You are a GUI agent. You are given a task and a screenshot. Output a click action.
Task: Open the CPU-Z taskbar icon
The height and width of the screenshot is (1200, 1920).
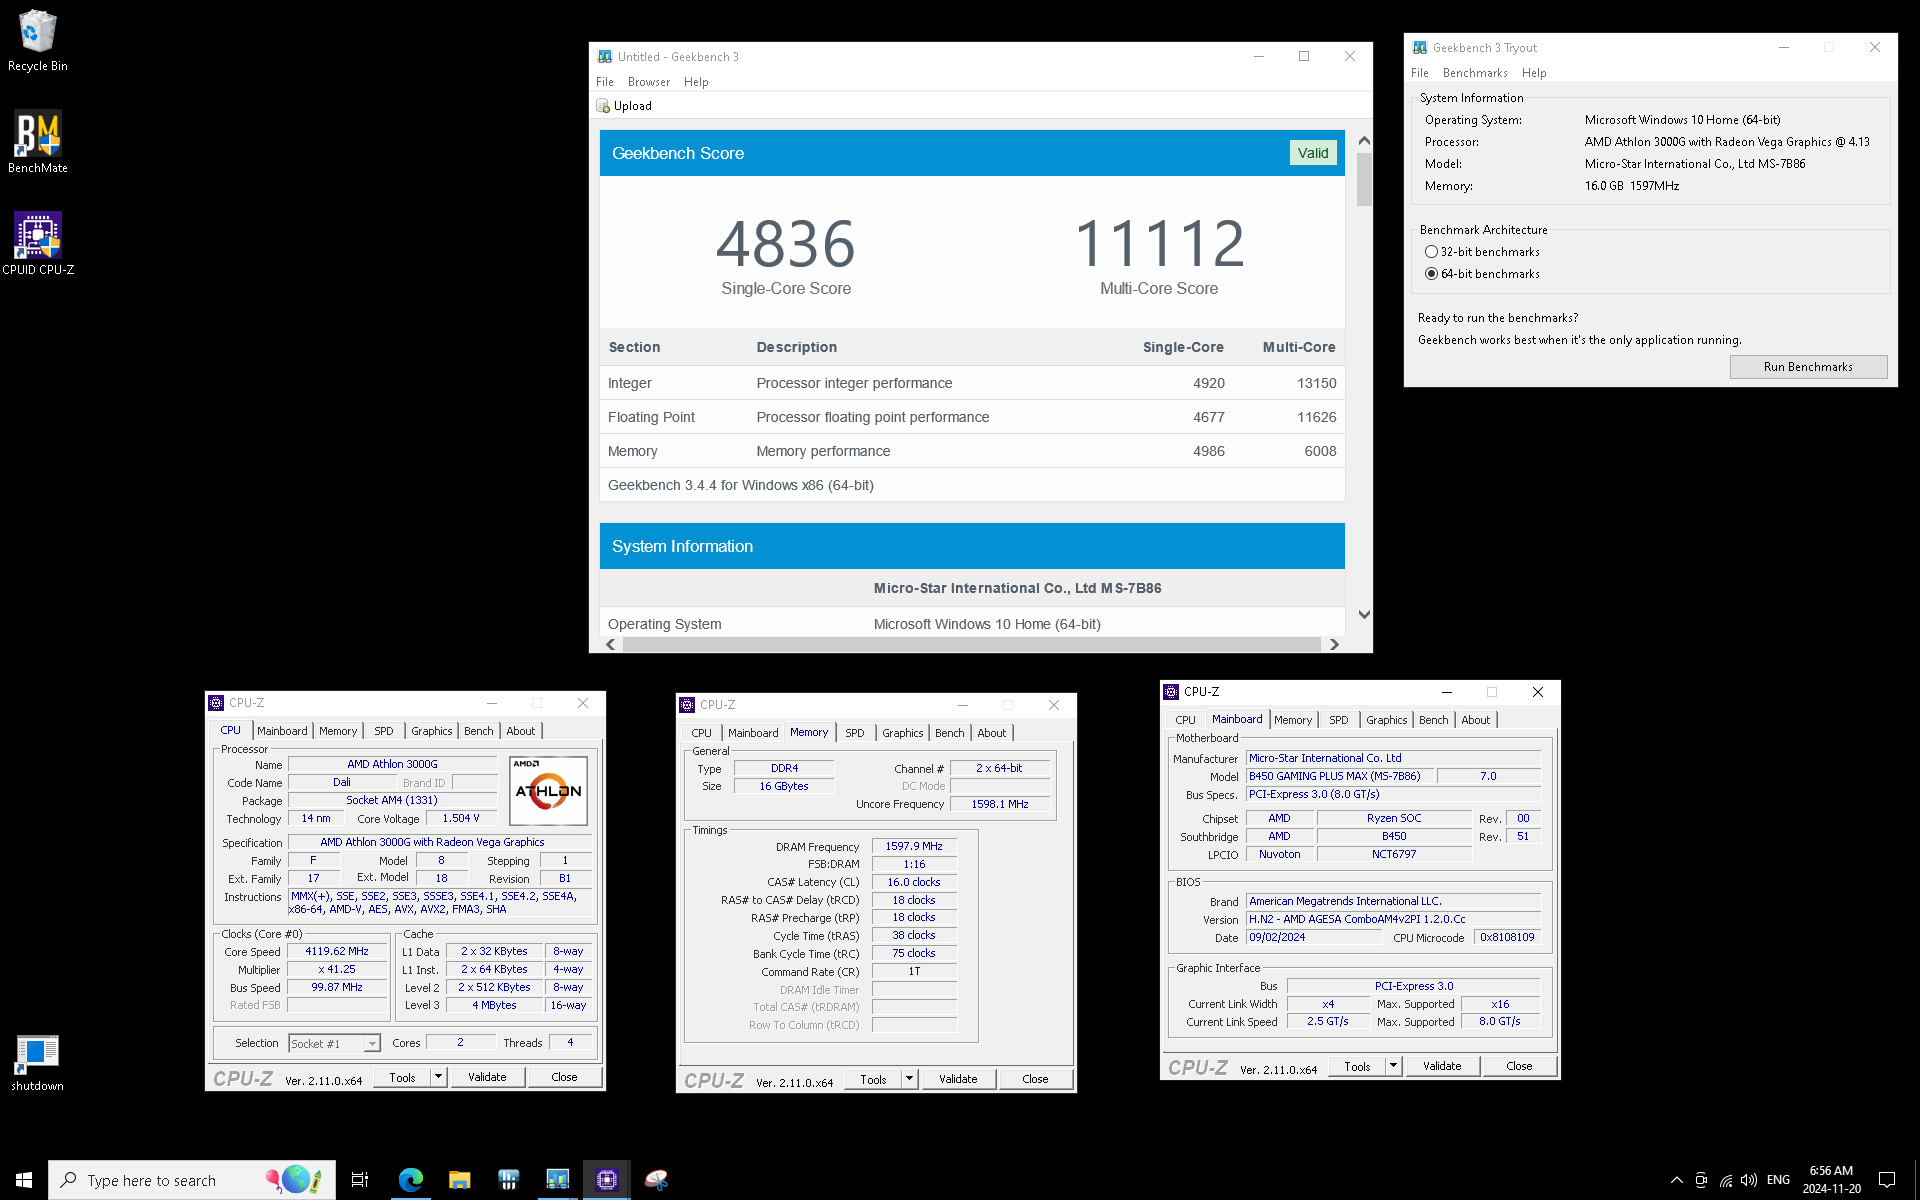(x=606, y=1180)
